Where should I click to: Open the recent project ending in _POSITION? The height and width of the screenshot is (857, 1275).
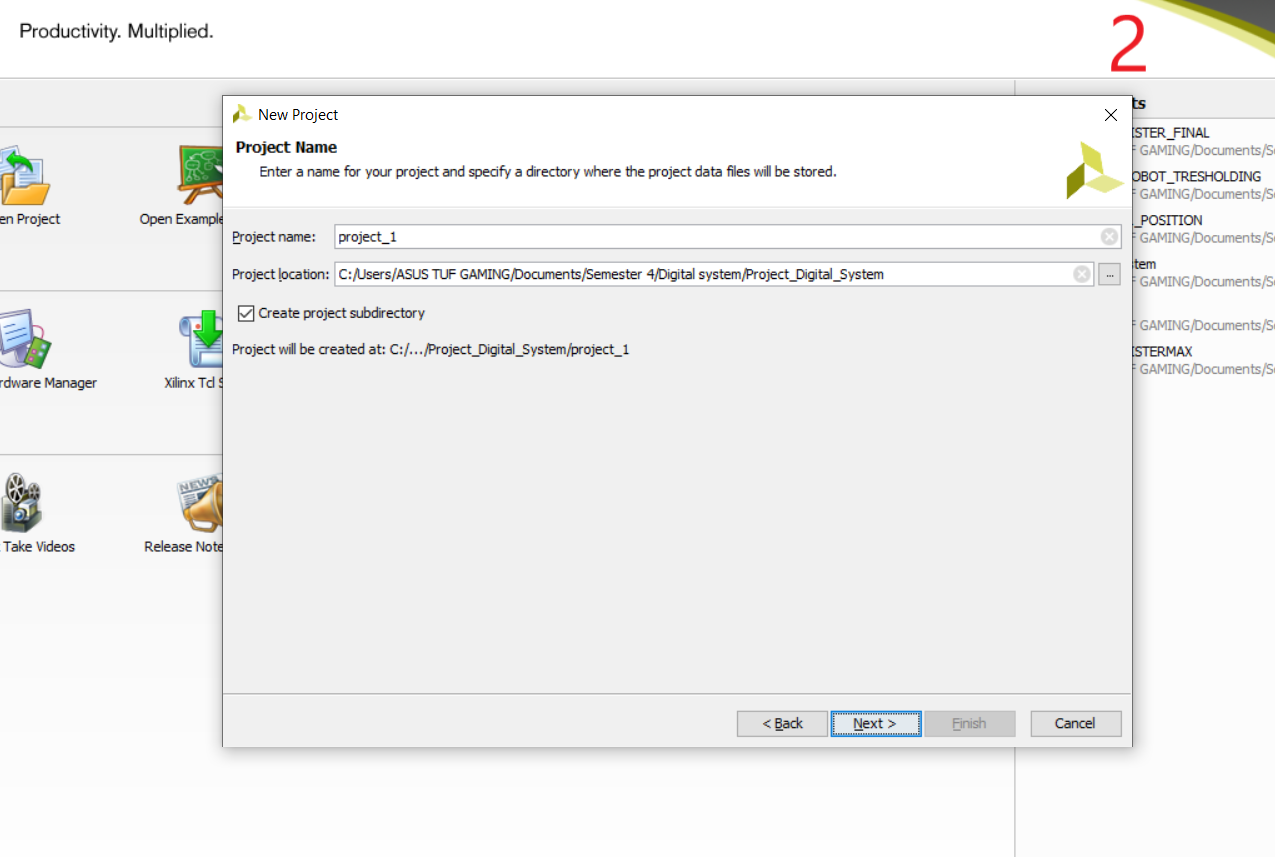(x=1168, y=220)
